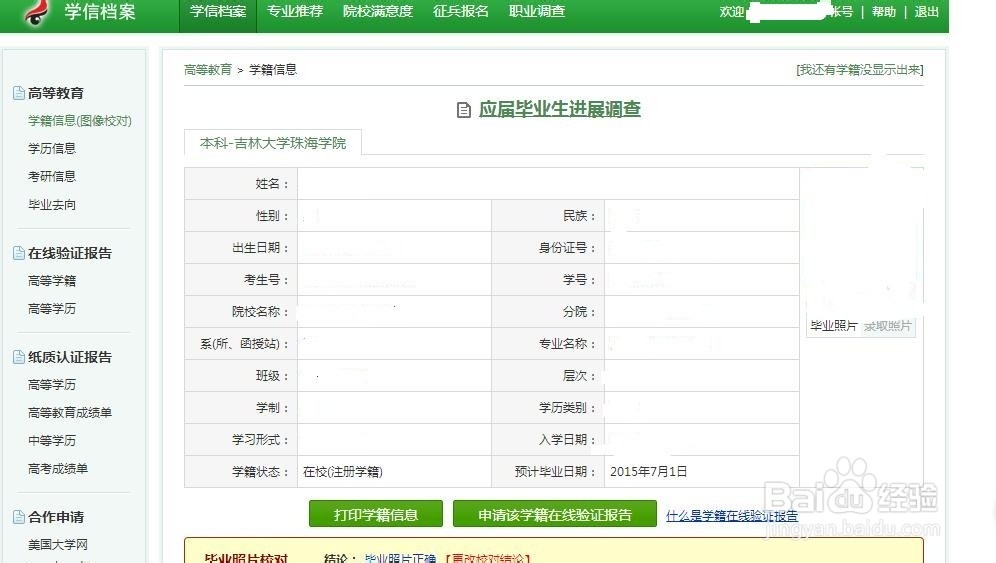Open the 院校满意度 navigation item

pos(377,11)
